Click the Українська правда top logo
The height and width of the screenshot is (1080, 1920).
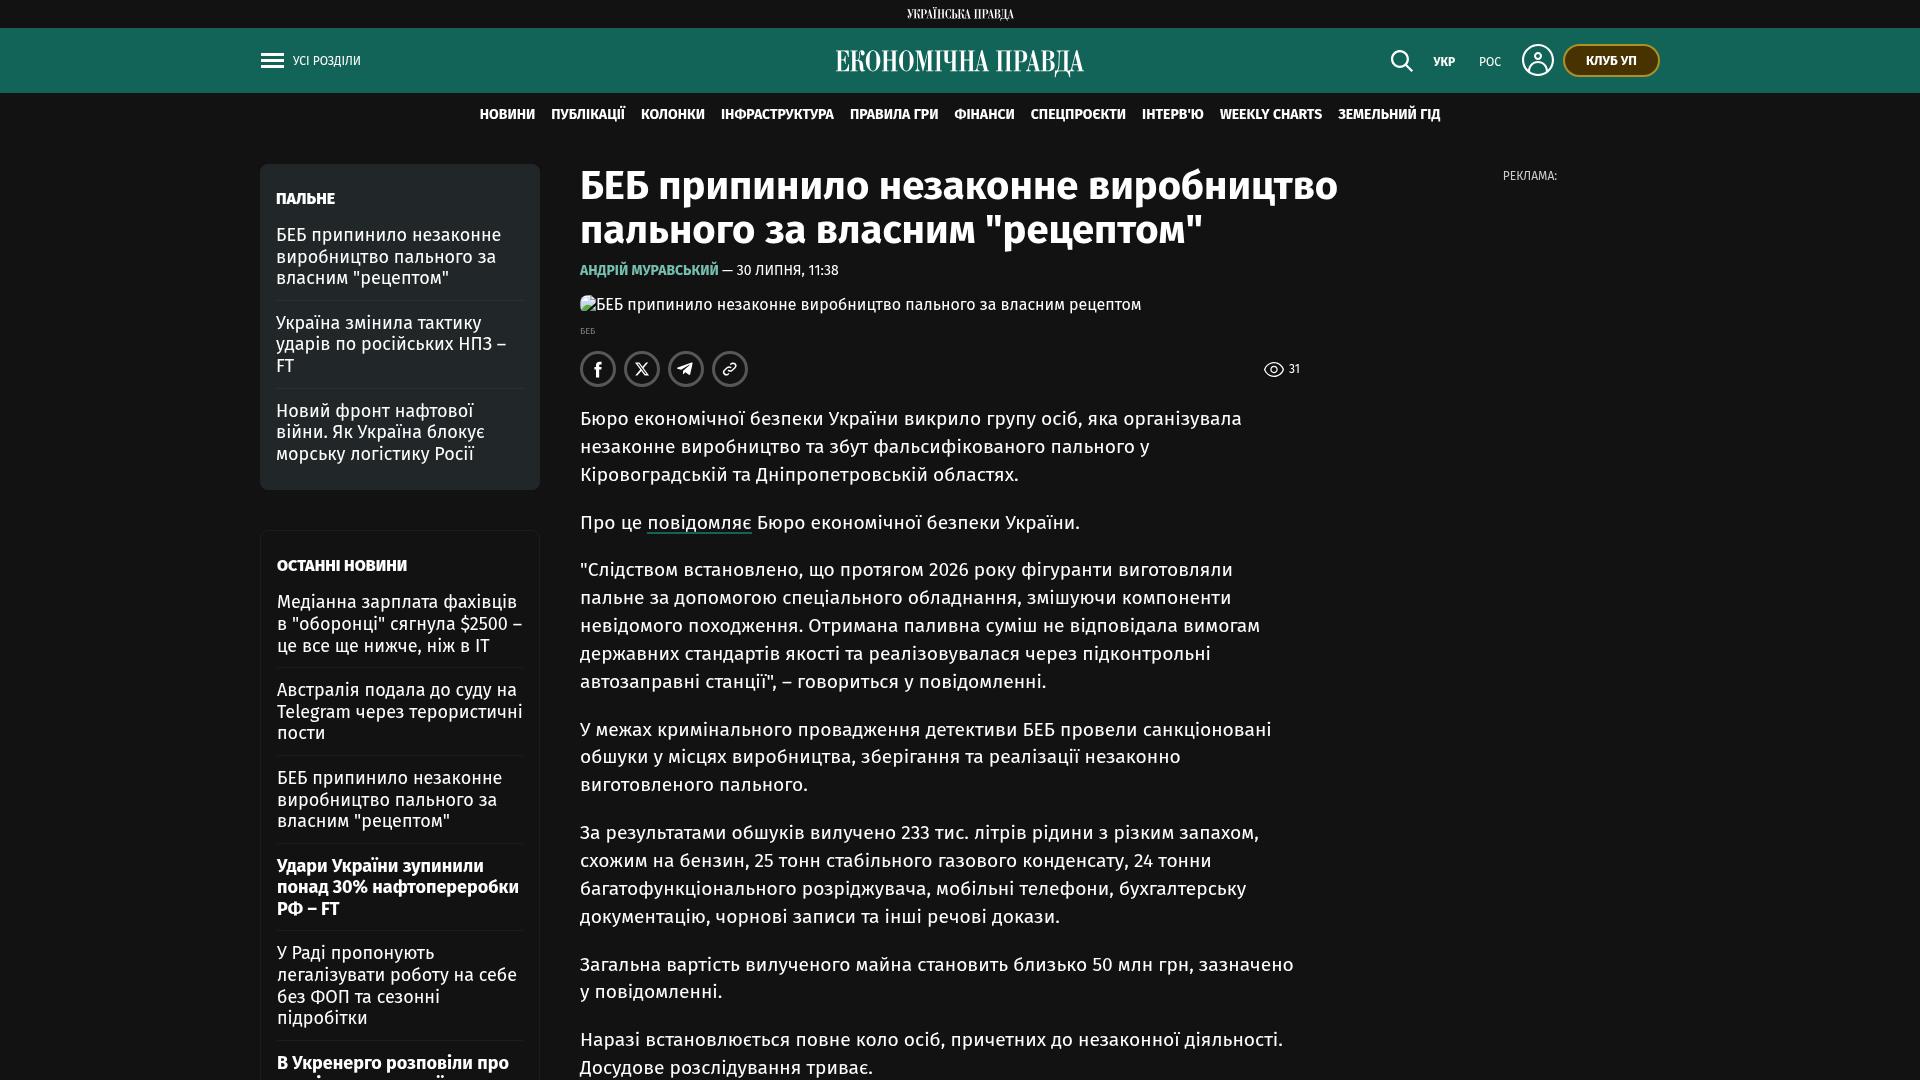click(x=960, y=14)
